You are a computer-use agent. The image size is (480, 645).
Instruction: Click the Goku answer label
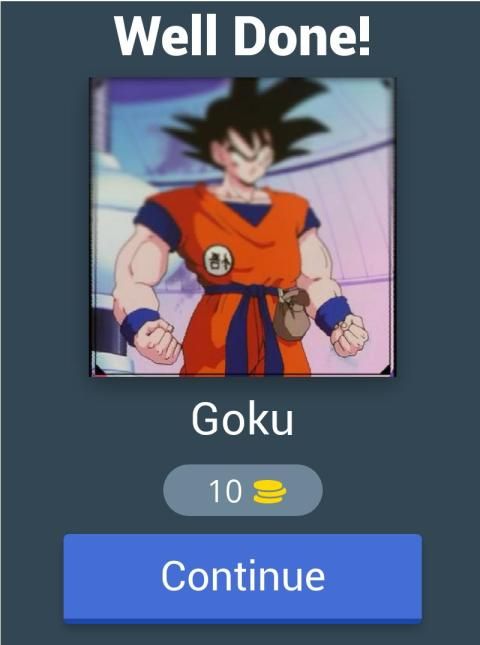pos(243,418)
